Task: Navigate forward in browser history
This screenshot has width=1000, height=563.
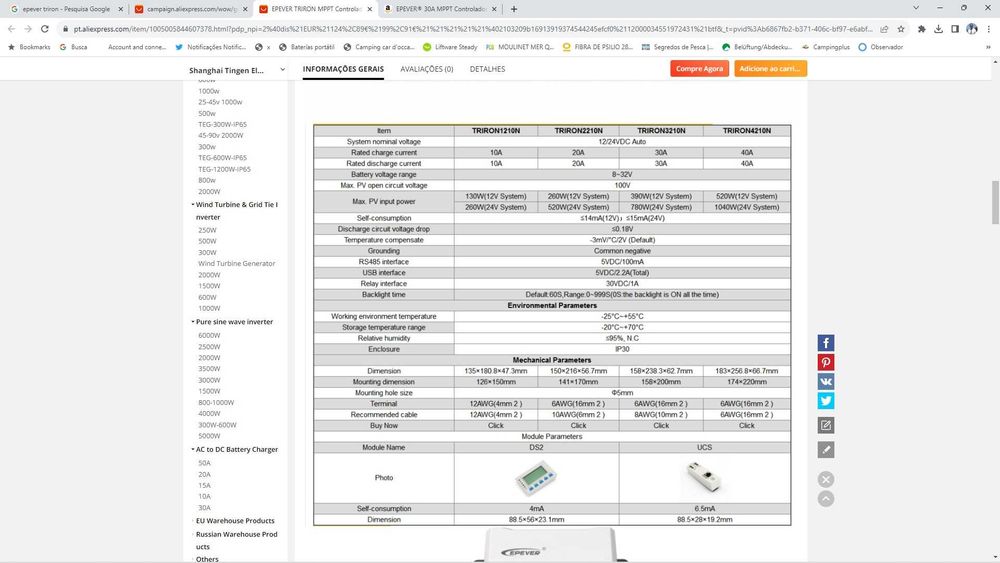Action: click(28, 29)
